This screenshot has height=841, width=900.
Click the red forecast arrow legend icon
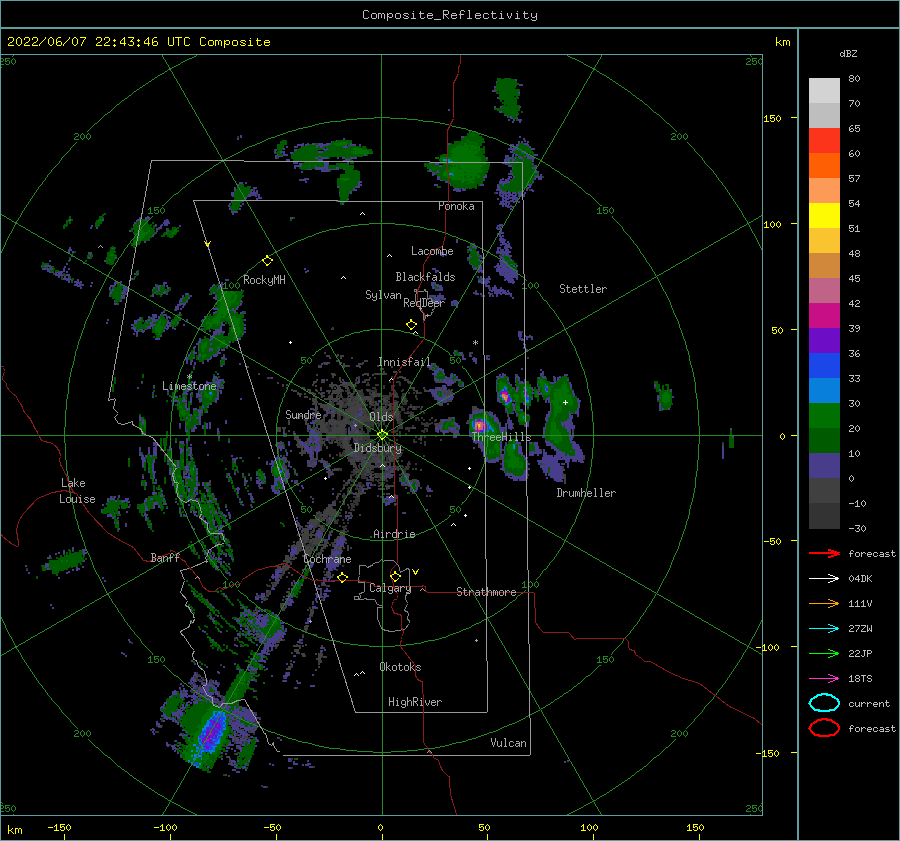pos(824,553)
